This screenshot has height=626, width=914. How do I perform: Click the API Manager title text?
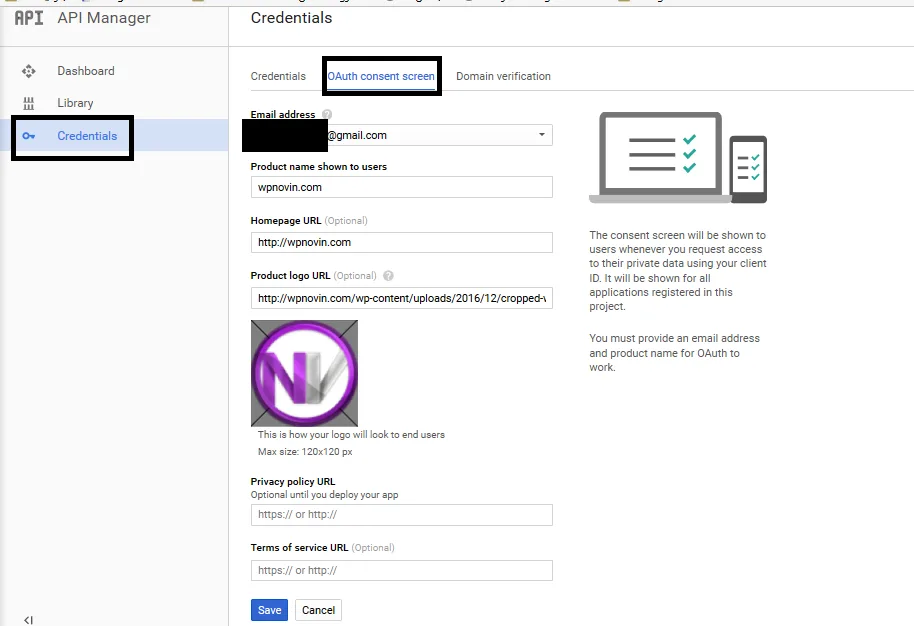point(104,18)
